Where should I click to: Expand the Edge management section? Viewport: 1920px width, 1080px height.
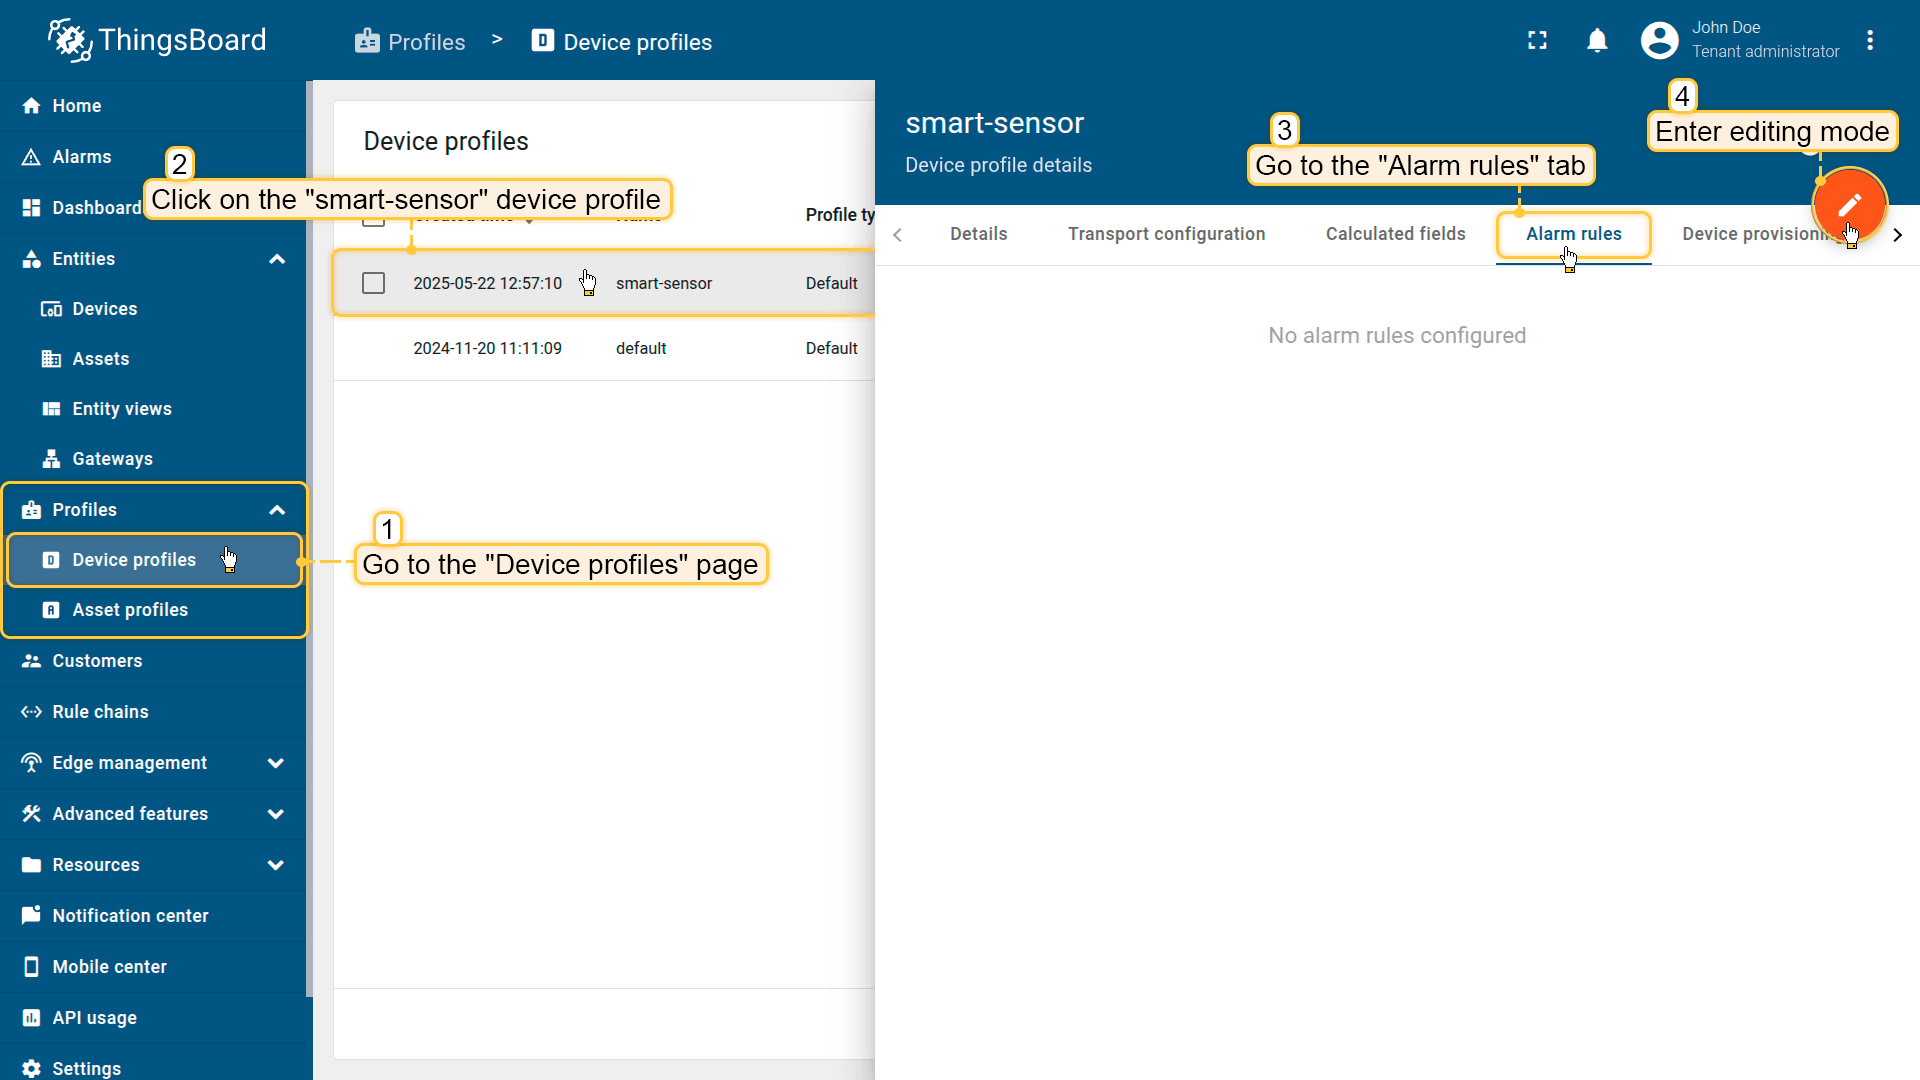point(276,763)
